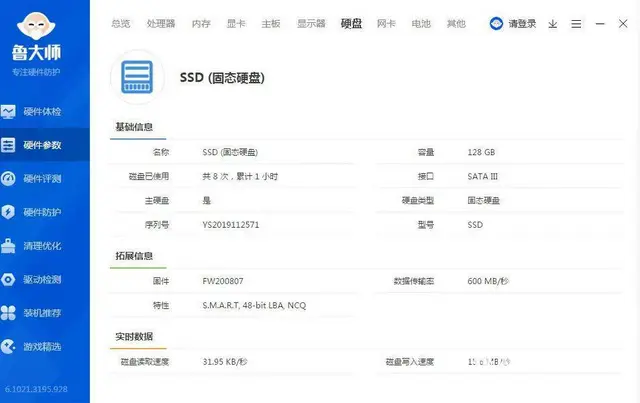The height and width of the screenshot is (403, 640).
Task: Open 游戏精选 label in sidebar
Action: pos(42,347)
